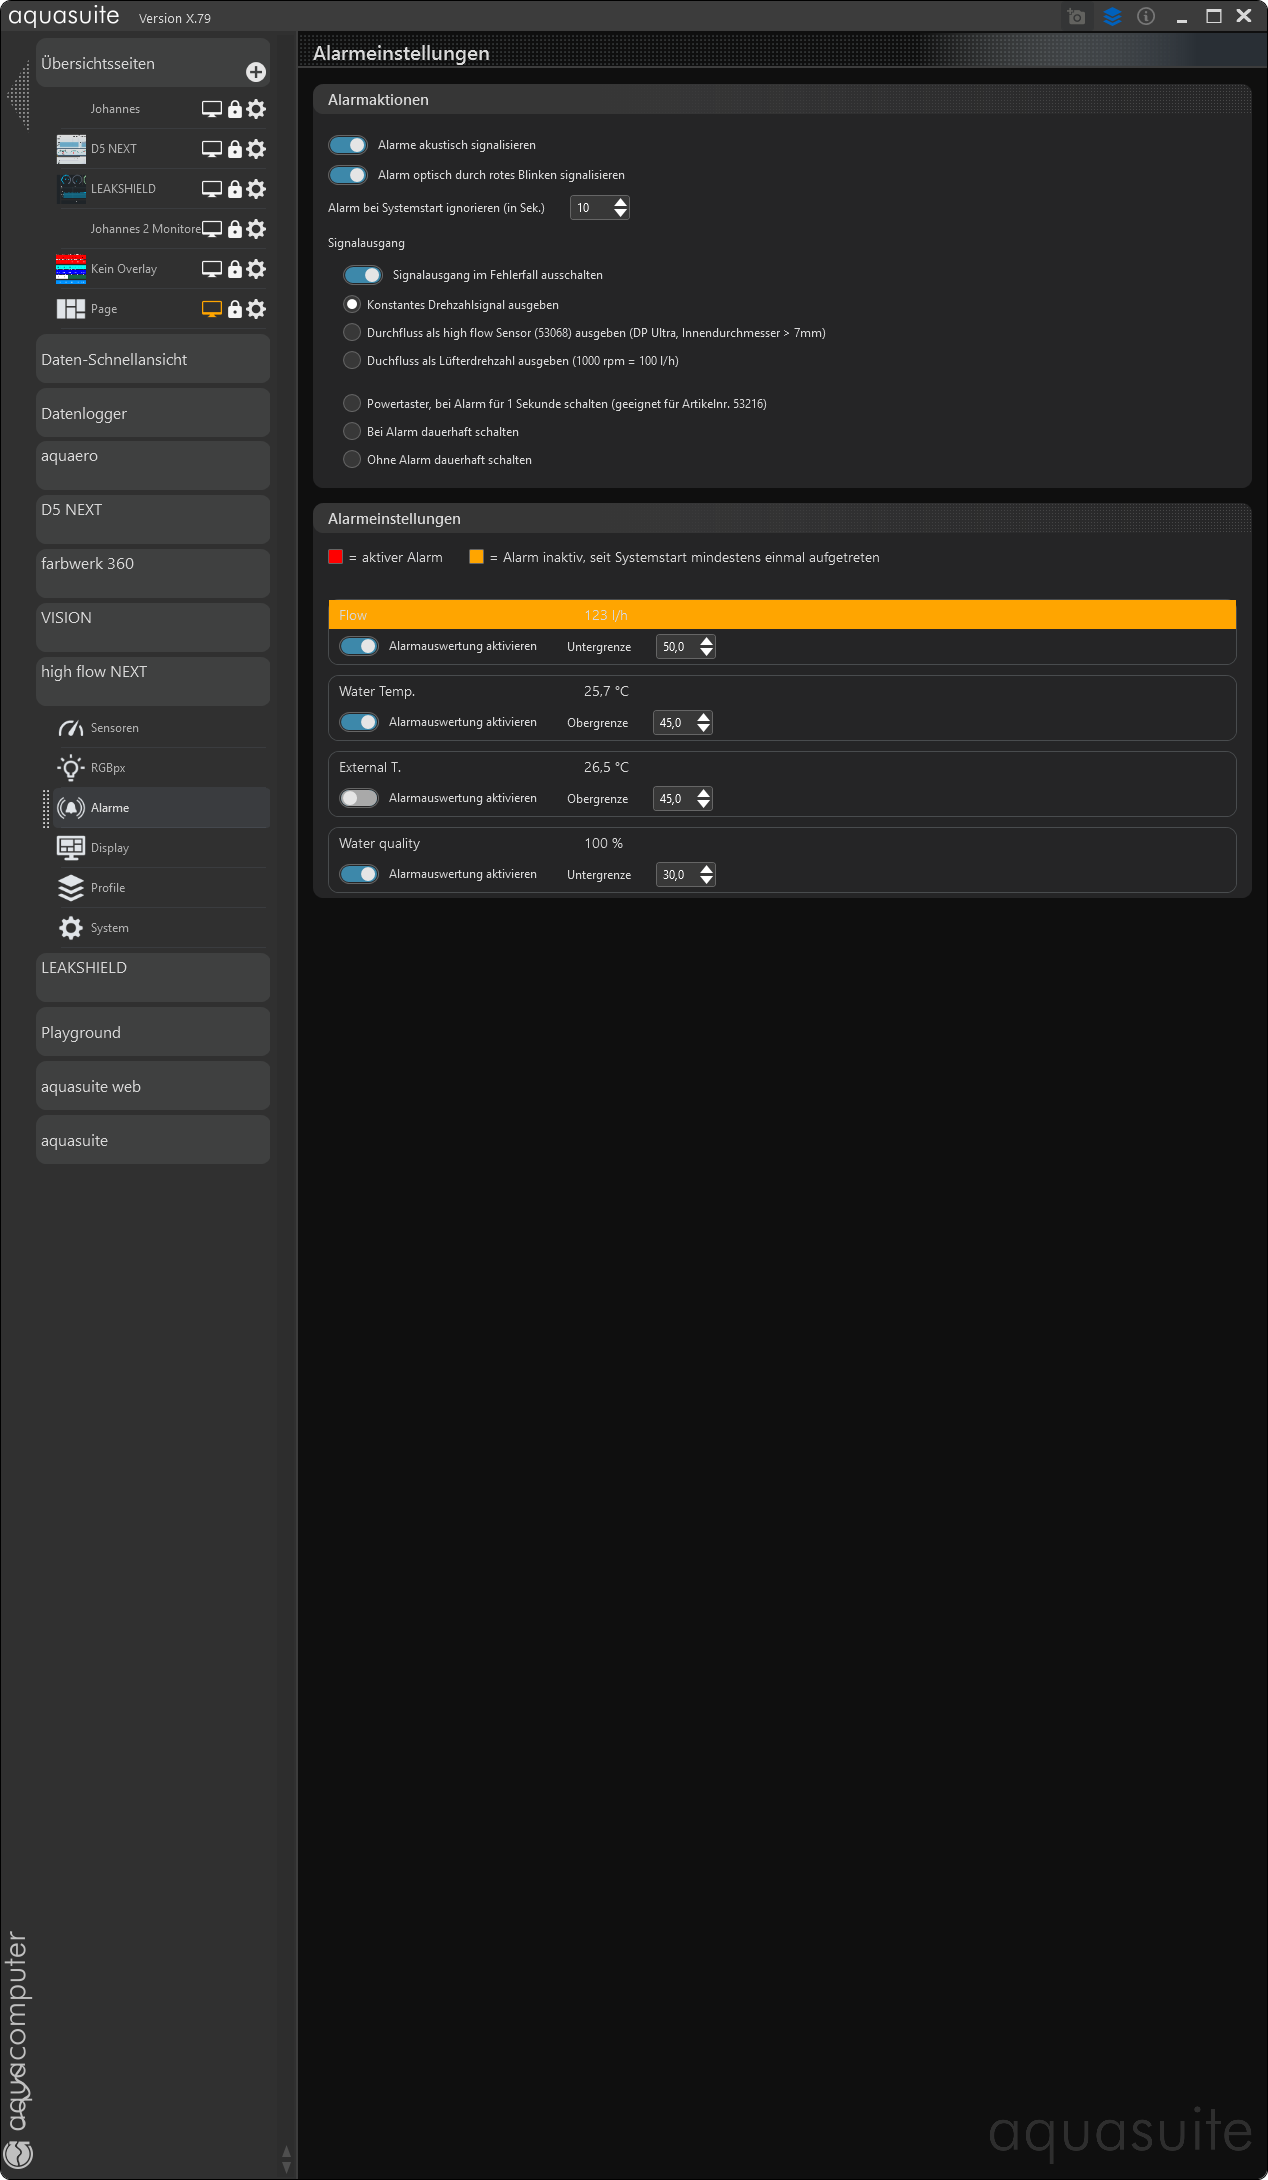This screenshot has height=2180, width=1268.
Task: Click the orange Flow alarm header bar
Action: click(782, 615)
